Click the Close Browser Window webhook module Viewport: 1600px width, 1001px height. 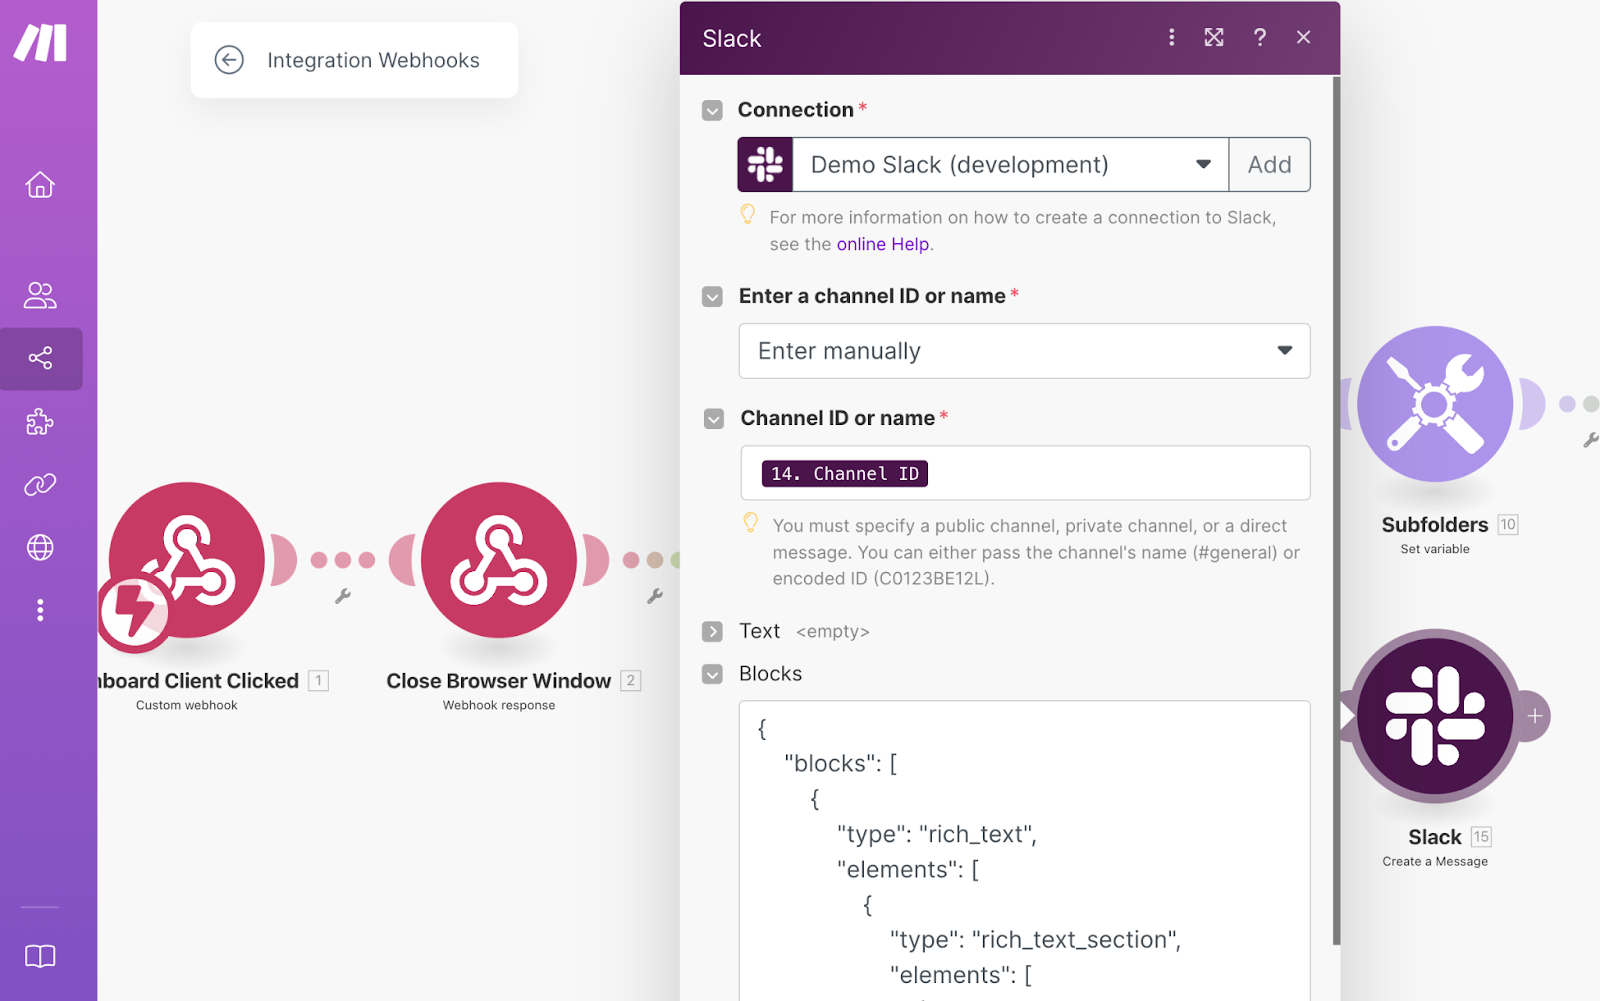[x=499, y=560]
